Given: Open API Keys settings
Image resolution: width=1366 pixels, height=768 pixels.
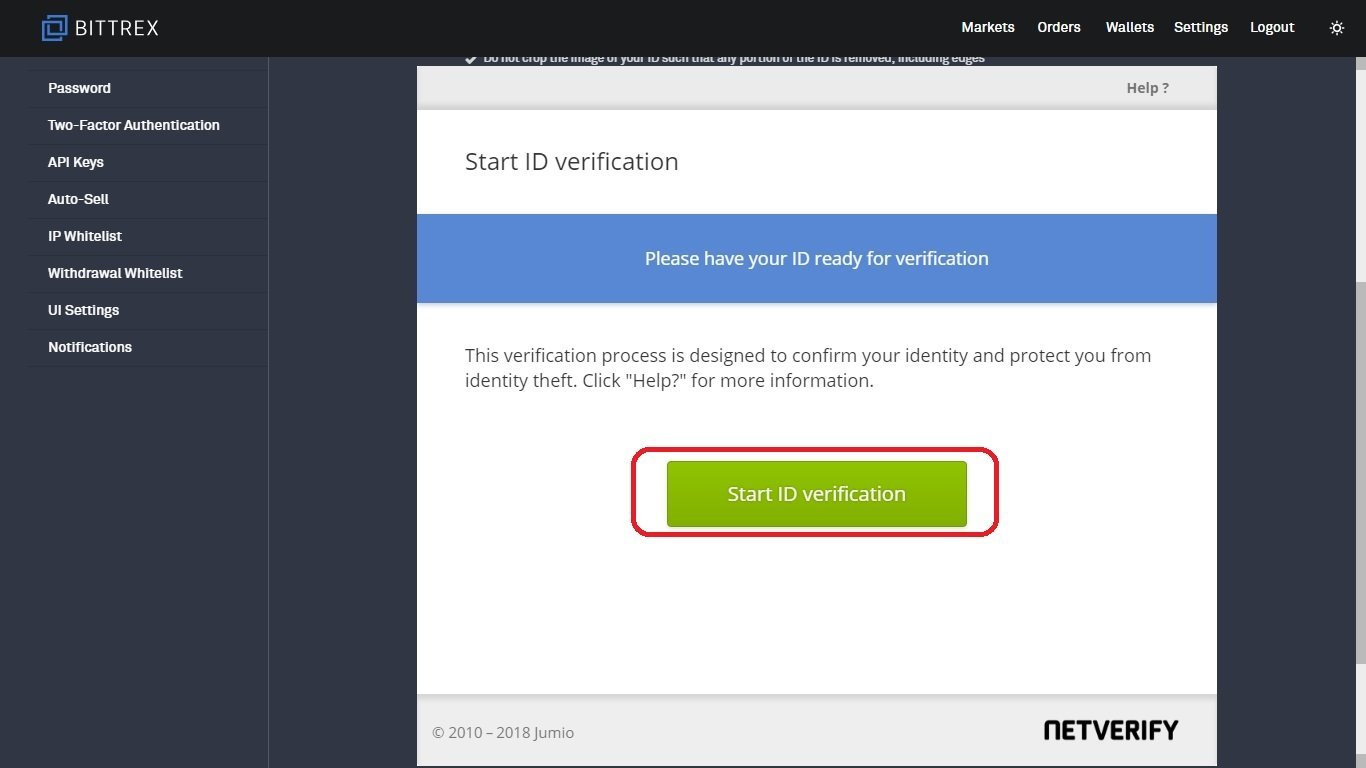Looking at the screenshot, I should click(x=148, y=162).
